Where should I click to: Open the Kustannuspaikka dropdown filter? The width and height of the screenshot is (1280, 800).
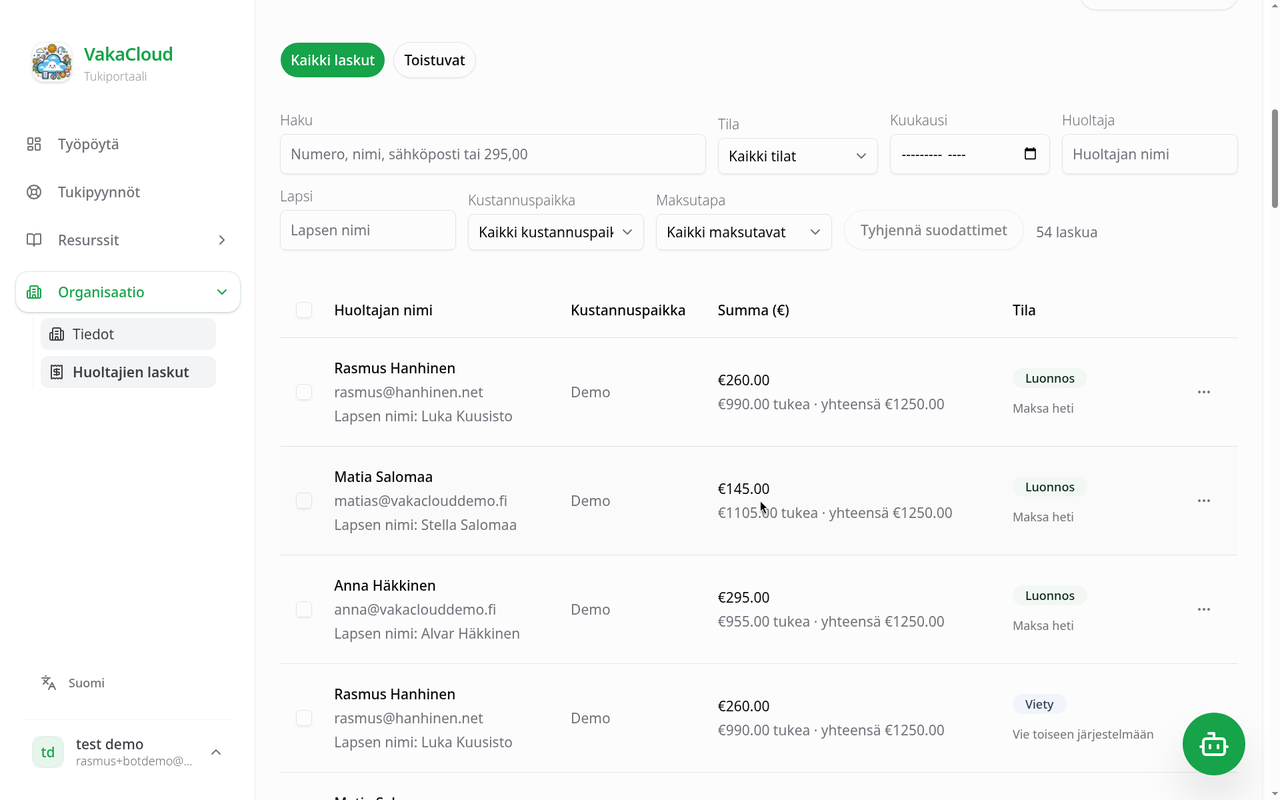point(556,232)
